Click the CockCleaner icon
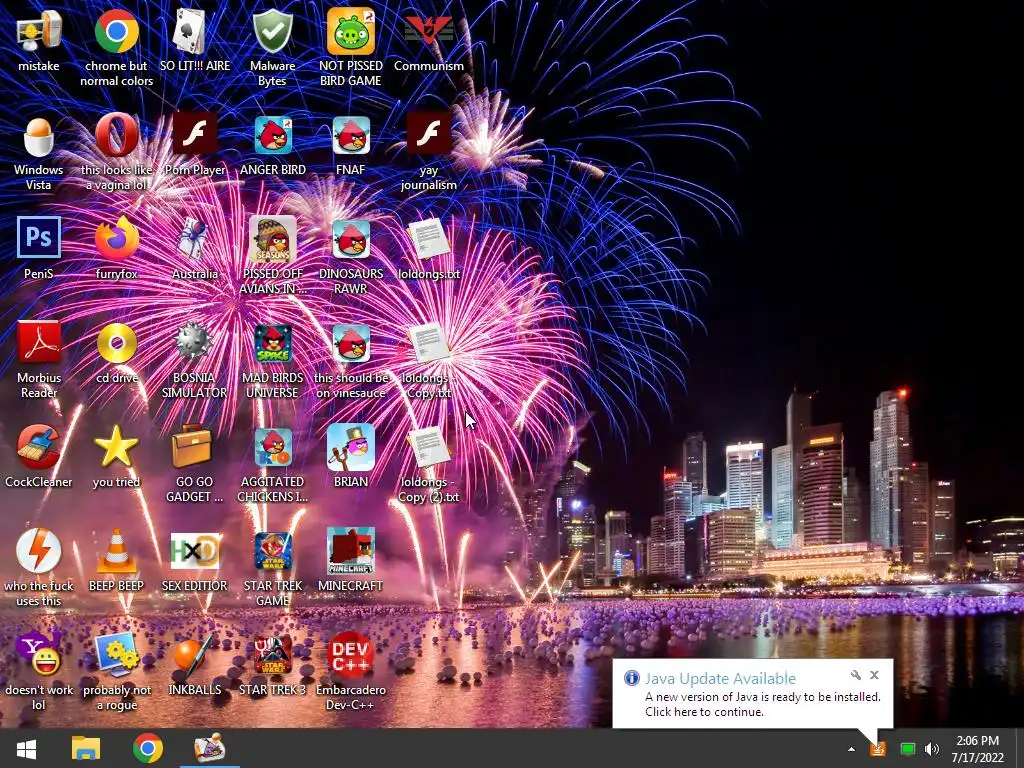The width and height of the screenshot is (1024, 768). click(x=39, y=447)
